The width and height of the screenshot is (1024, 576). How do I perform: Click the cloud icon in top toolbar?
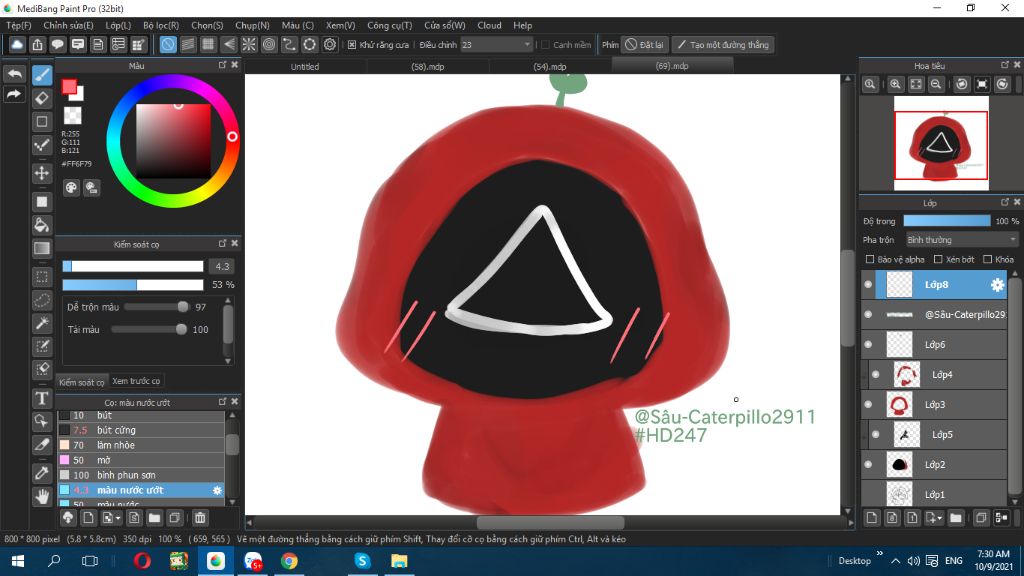coord(17,44)
